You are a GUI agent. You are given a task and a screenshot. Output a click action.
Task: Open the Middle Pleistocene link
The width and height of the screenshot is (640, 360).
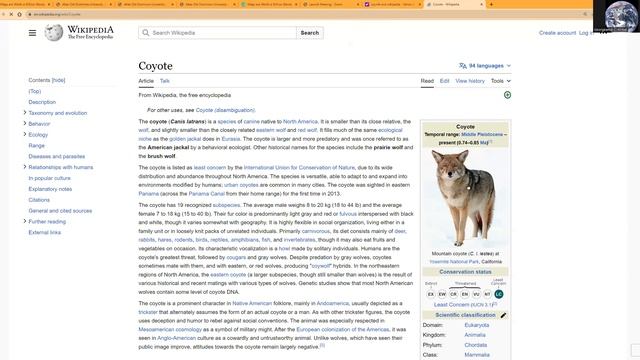coord(482,134)
